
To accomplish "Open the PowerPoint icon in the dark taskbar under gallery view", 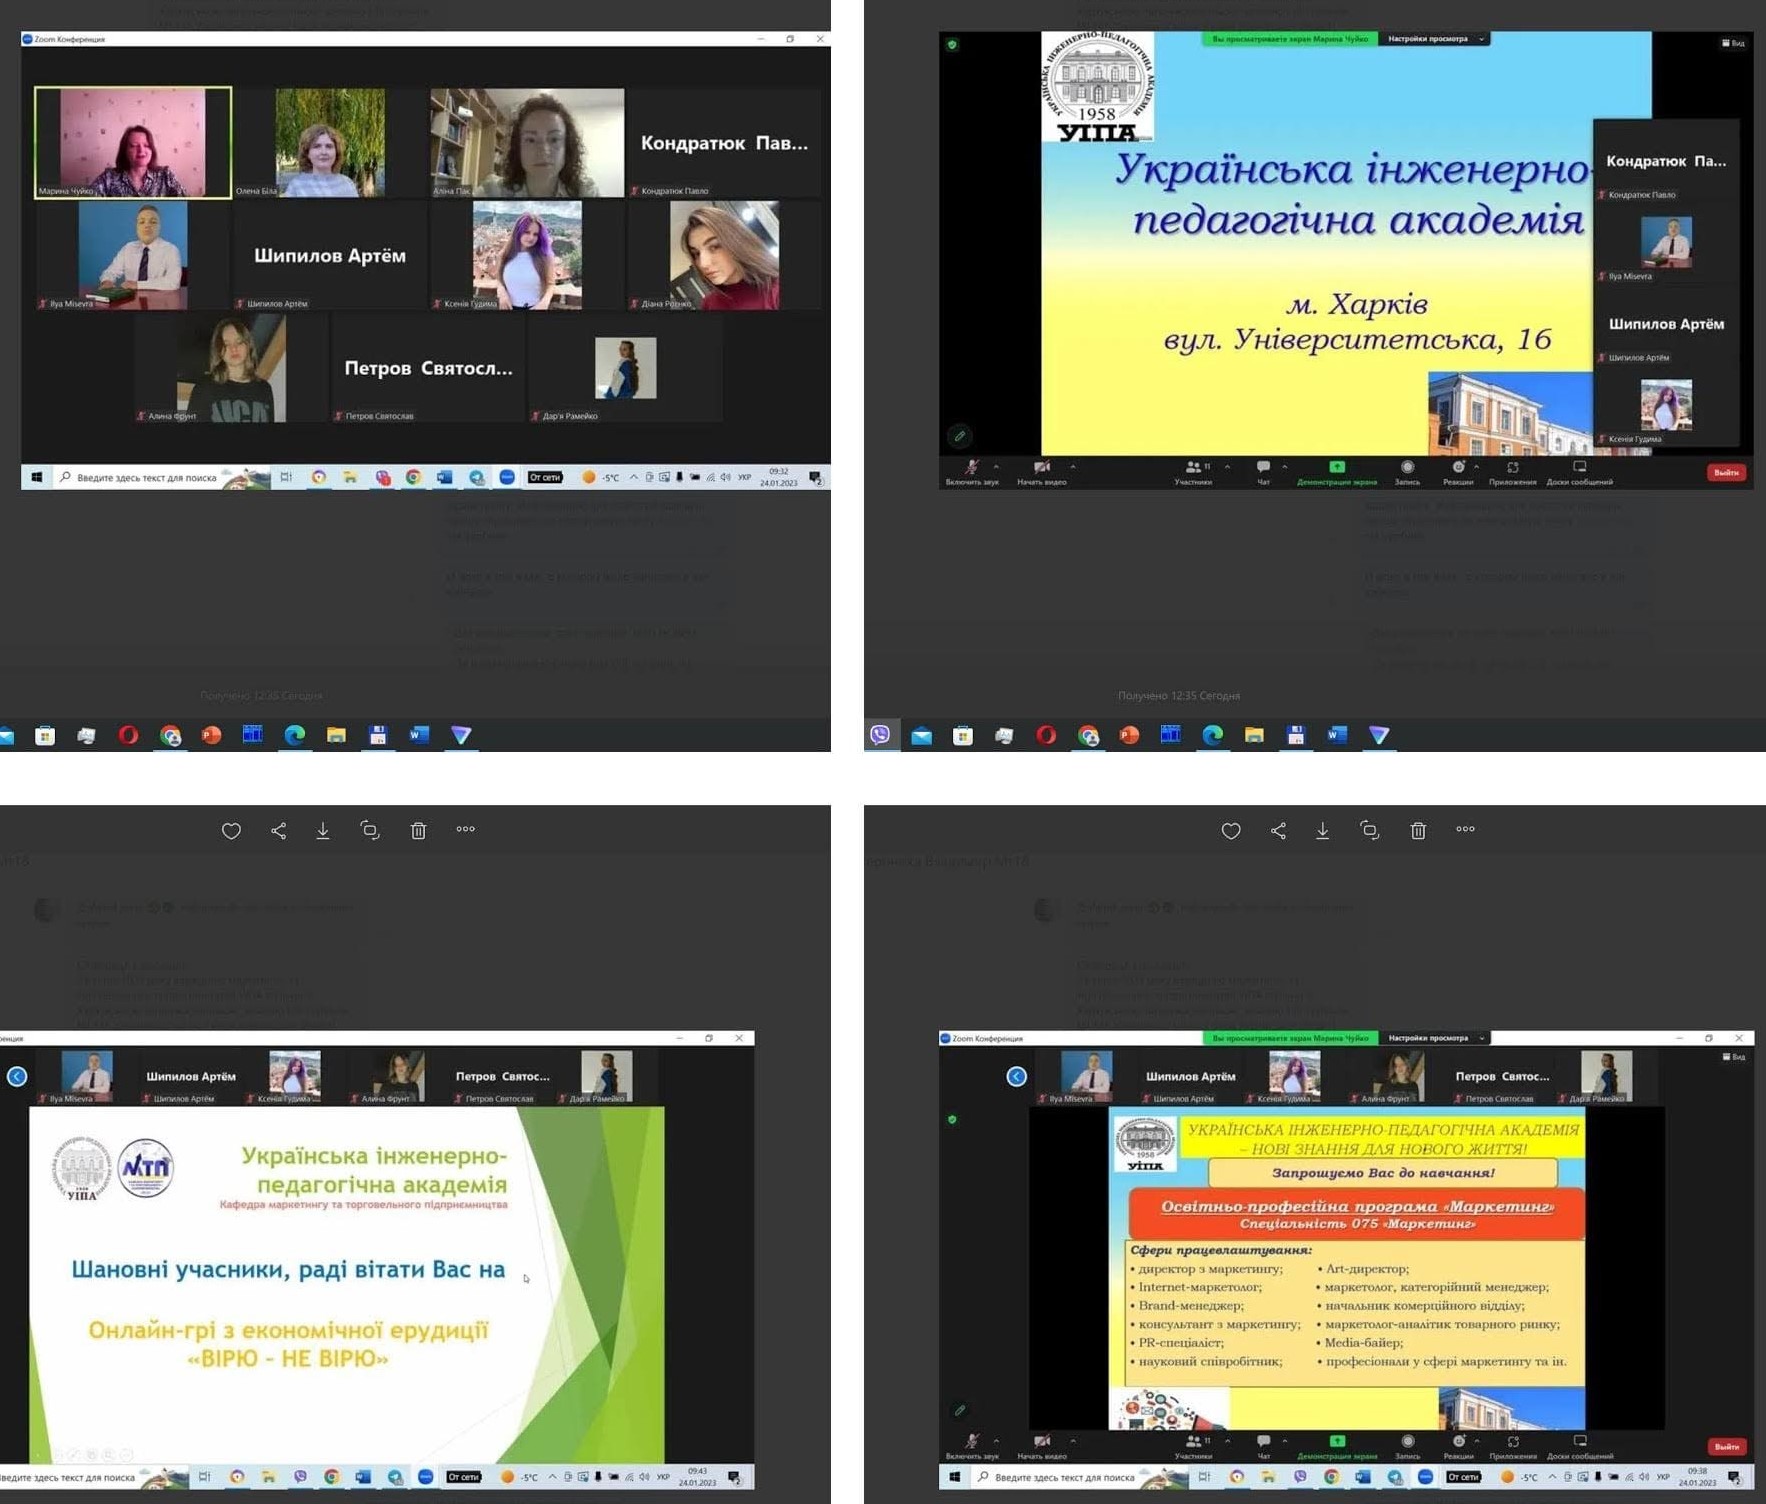I will pos(211,735).
